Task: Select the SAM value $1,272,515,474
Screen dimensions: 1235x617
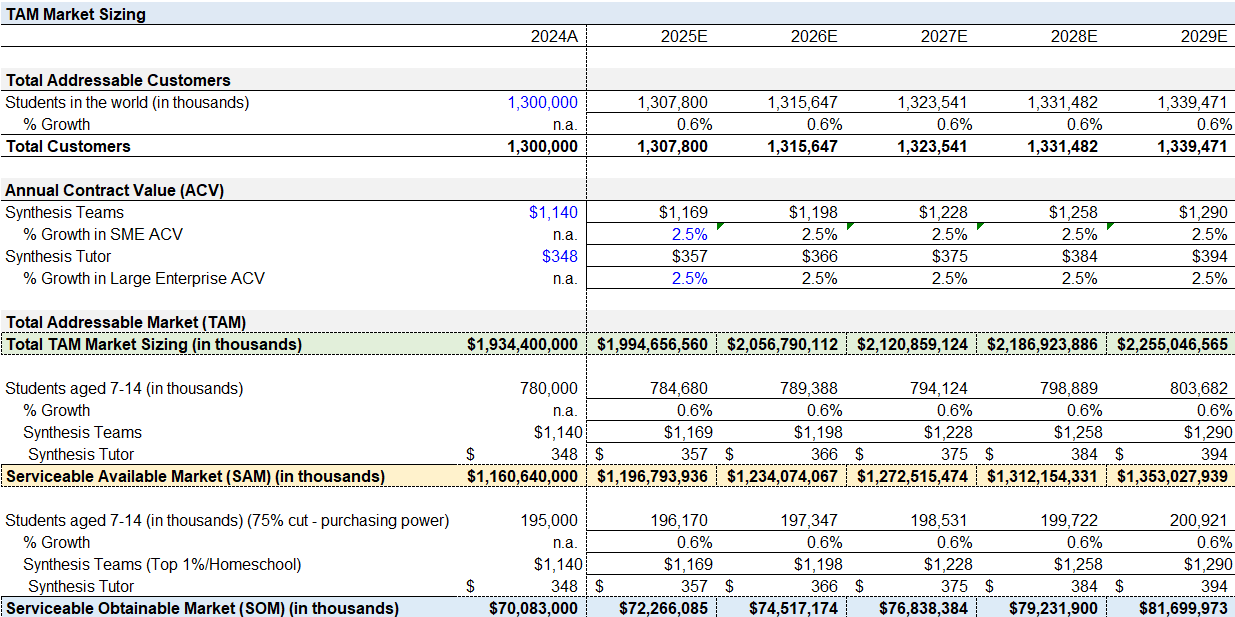Action: click(913, 476)
